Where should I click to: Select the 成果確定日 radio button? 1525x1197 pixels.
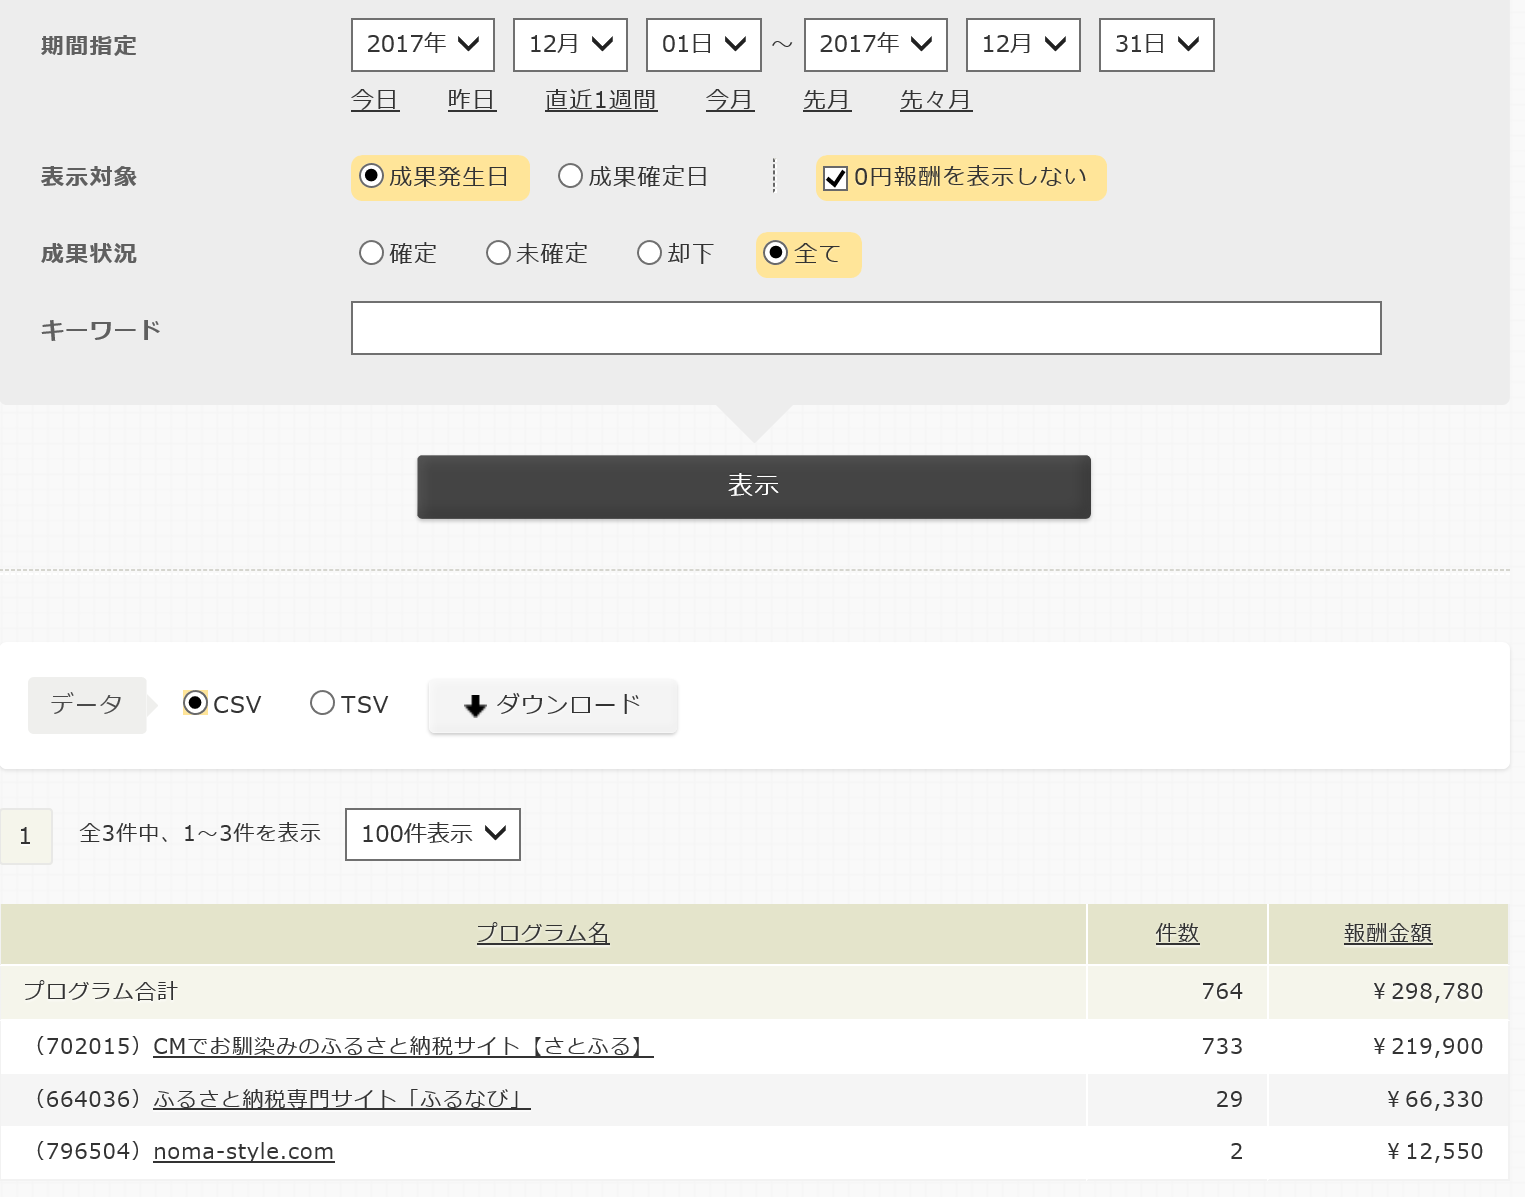(x=570, y=176)
